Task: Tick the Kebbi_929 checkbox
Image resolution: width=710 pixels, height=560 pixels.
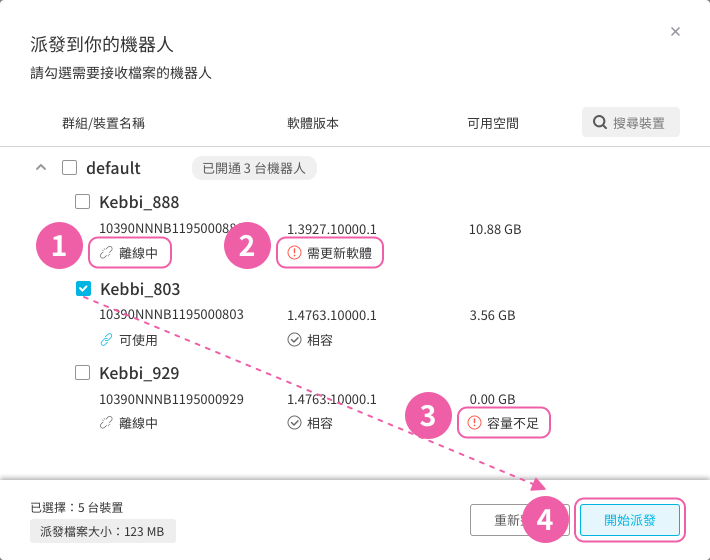Action: coord(82,373)
